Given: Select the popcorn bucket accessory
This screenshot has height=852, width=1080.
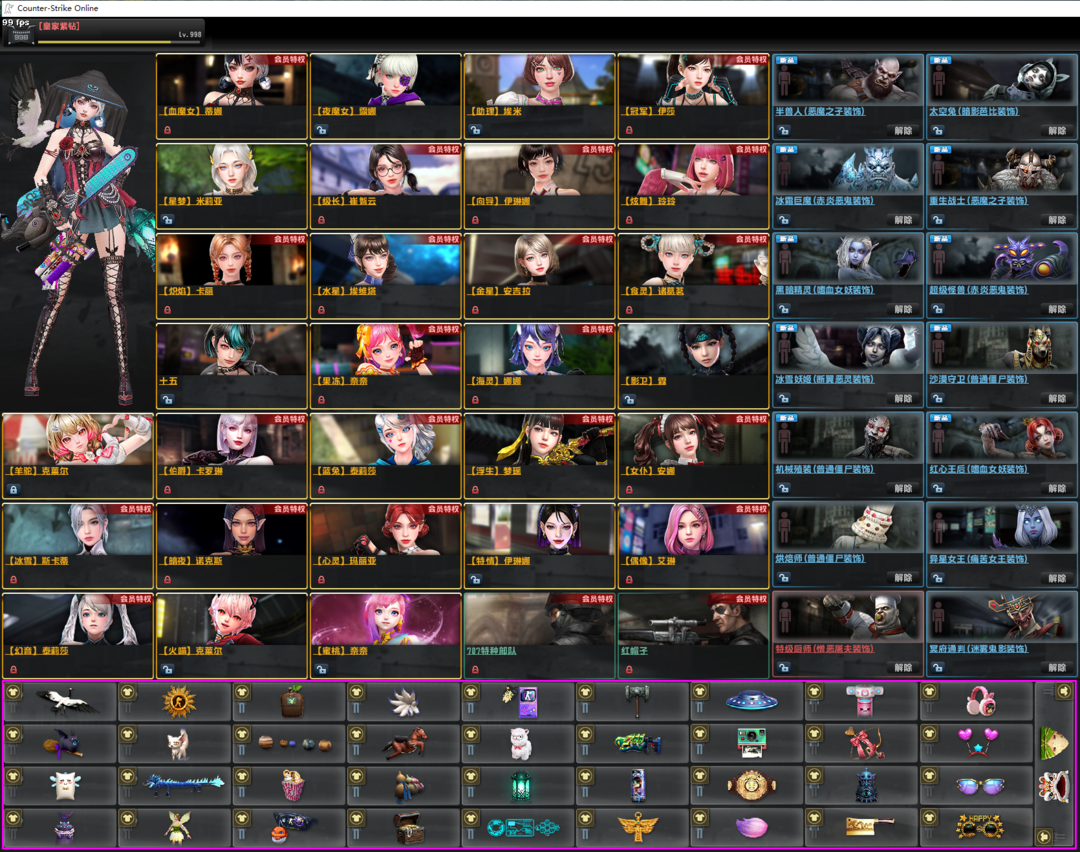Looking at the screenshot, I should [x=292, y=786].
